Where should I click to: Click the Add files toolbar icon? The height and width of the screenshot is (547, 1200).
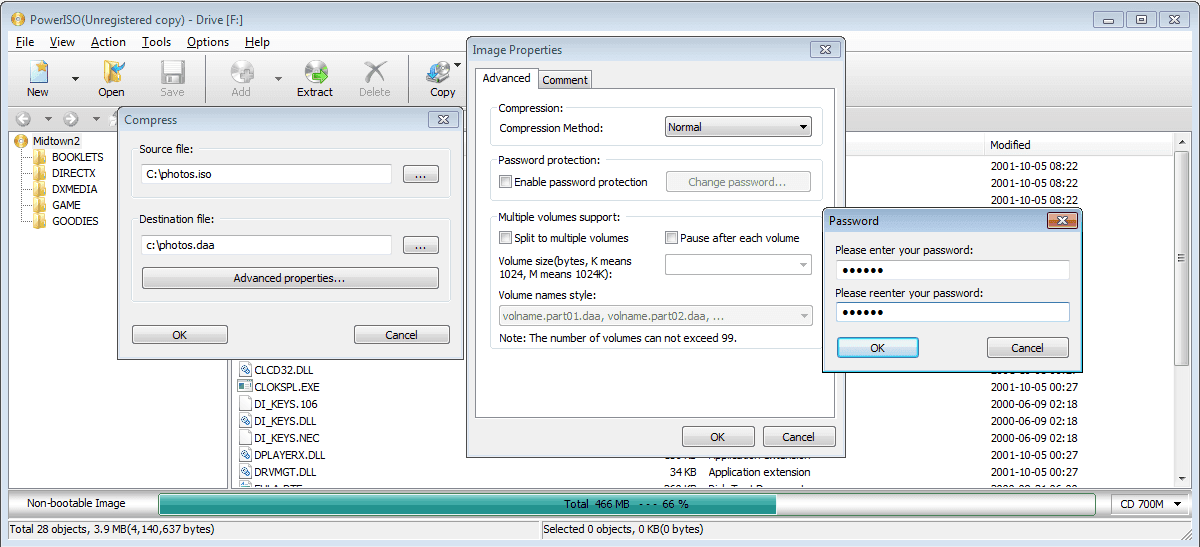click(x=241, y=72)
